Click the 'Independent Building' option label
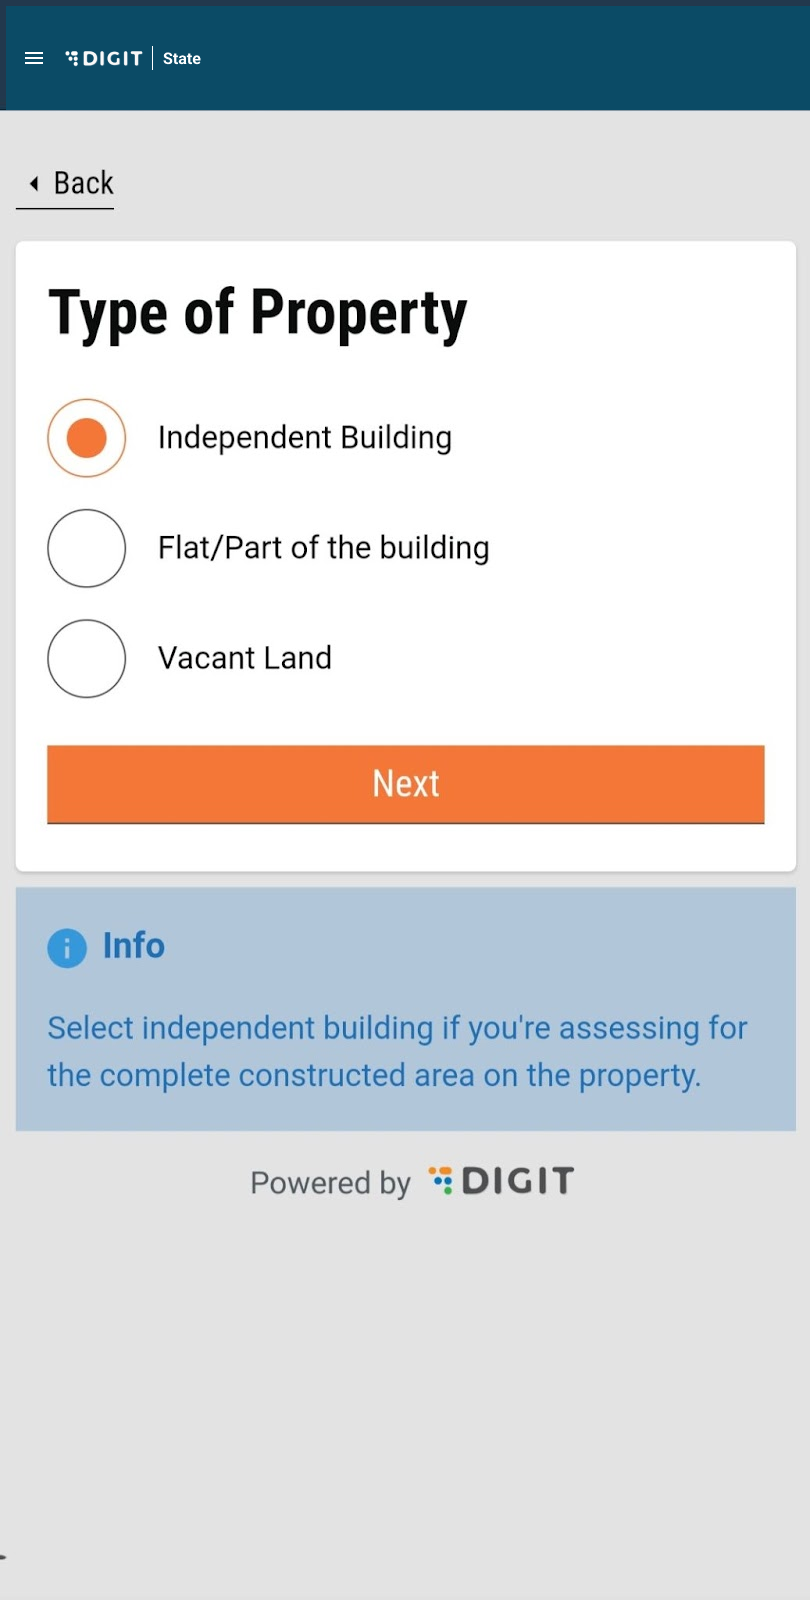This screenshot has width=810, height=1600. point(305,438)
